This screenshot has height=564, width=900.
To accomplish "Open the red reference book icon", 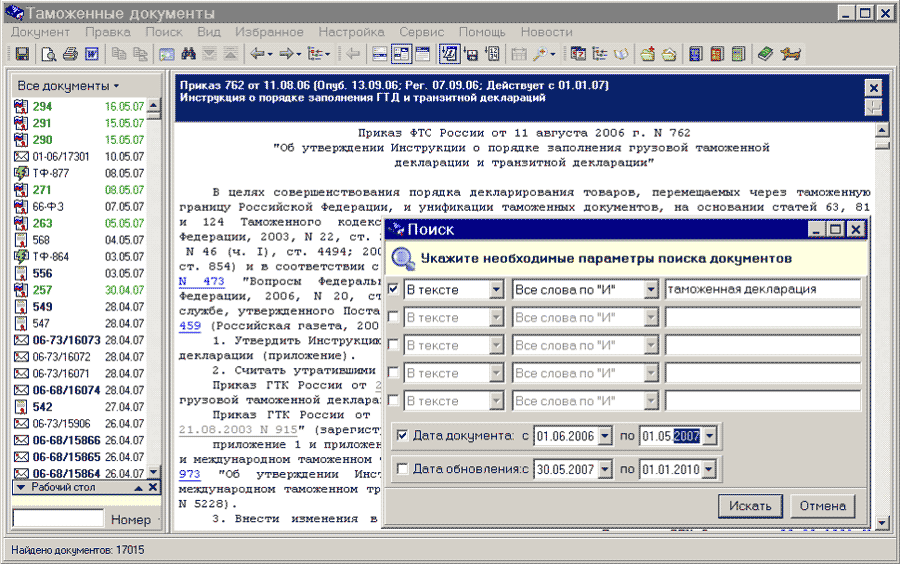I will tap(717, 54).
